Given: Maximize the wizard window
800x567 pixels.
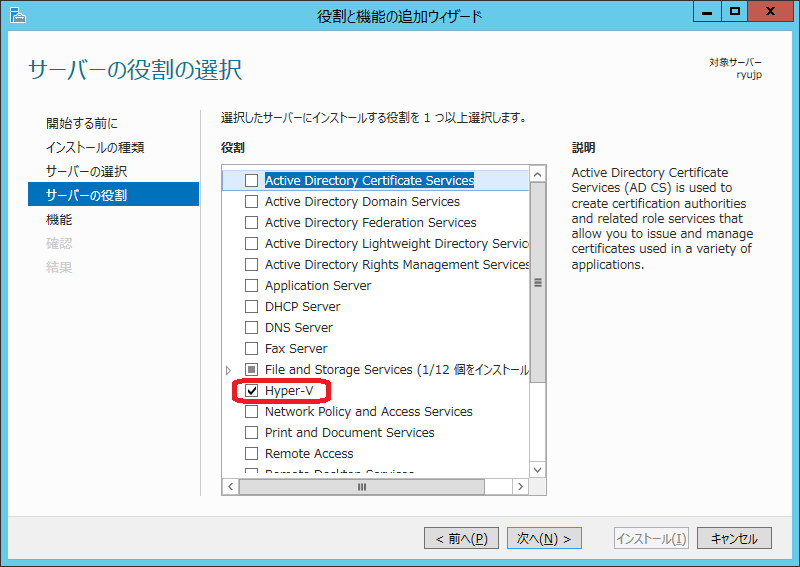Looking at the screenshot, I should point(735,12).
